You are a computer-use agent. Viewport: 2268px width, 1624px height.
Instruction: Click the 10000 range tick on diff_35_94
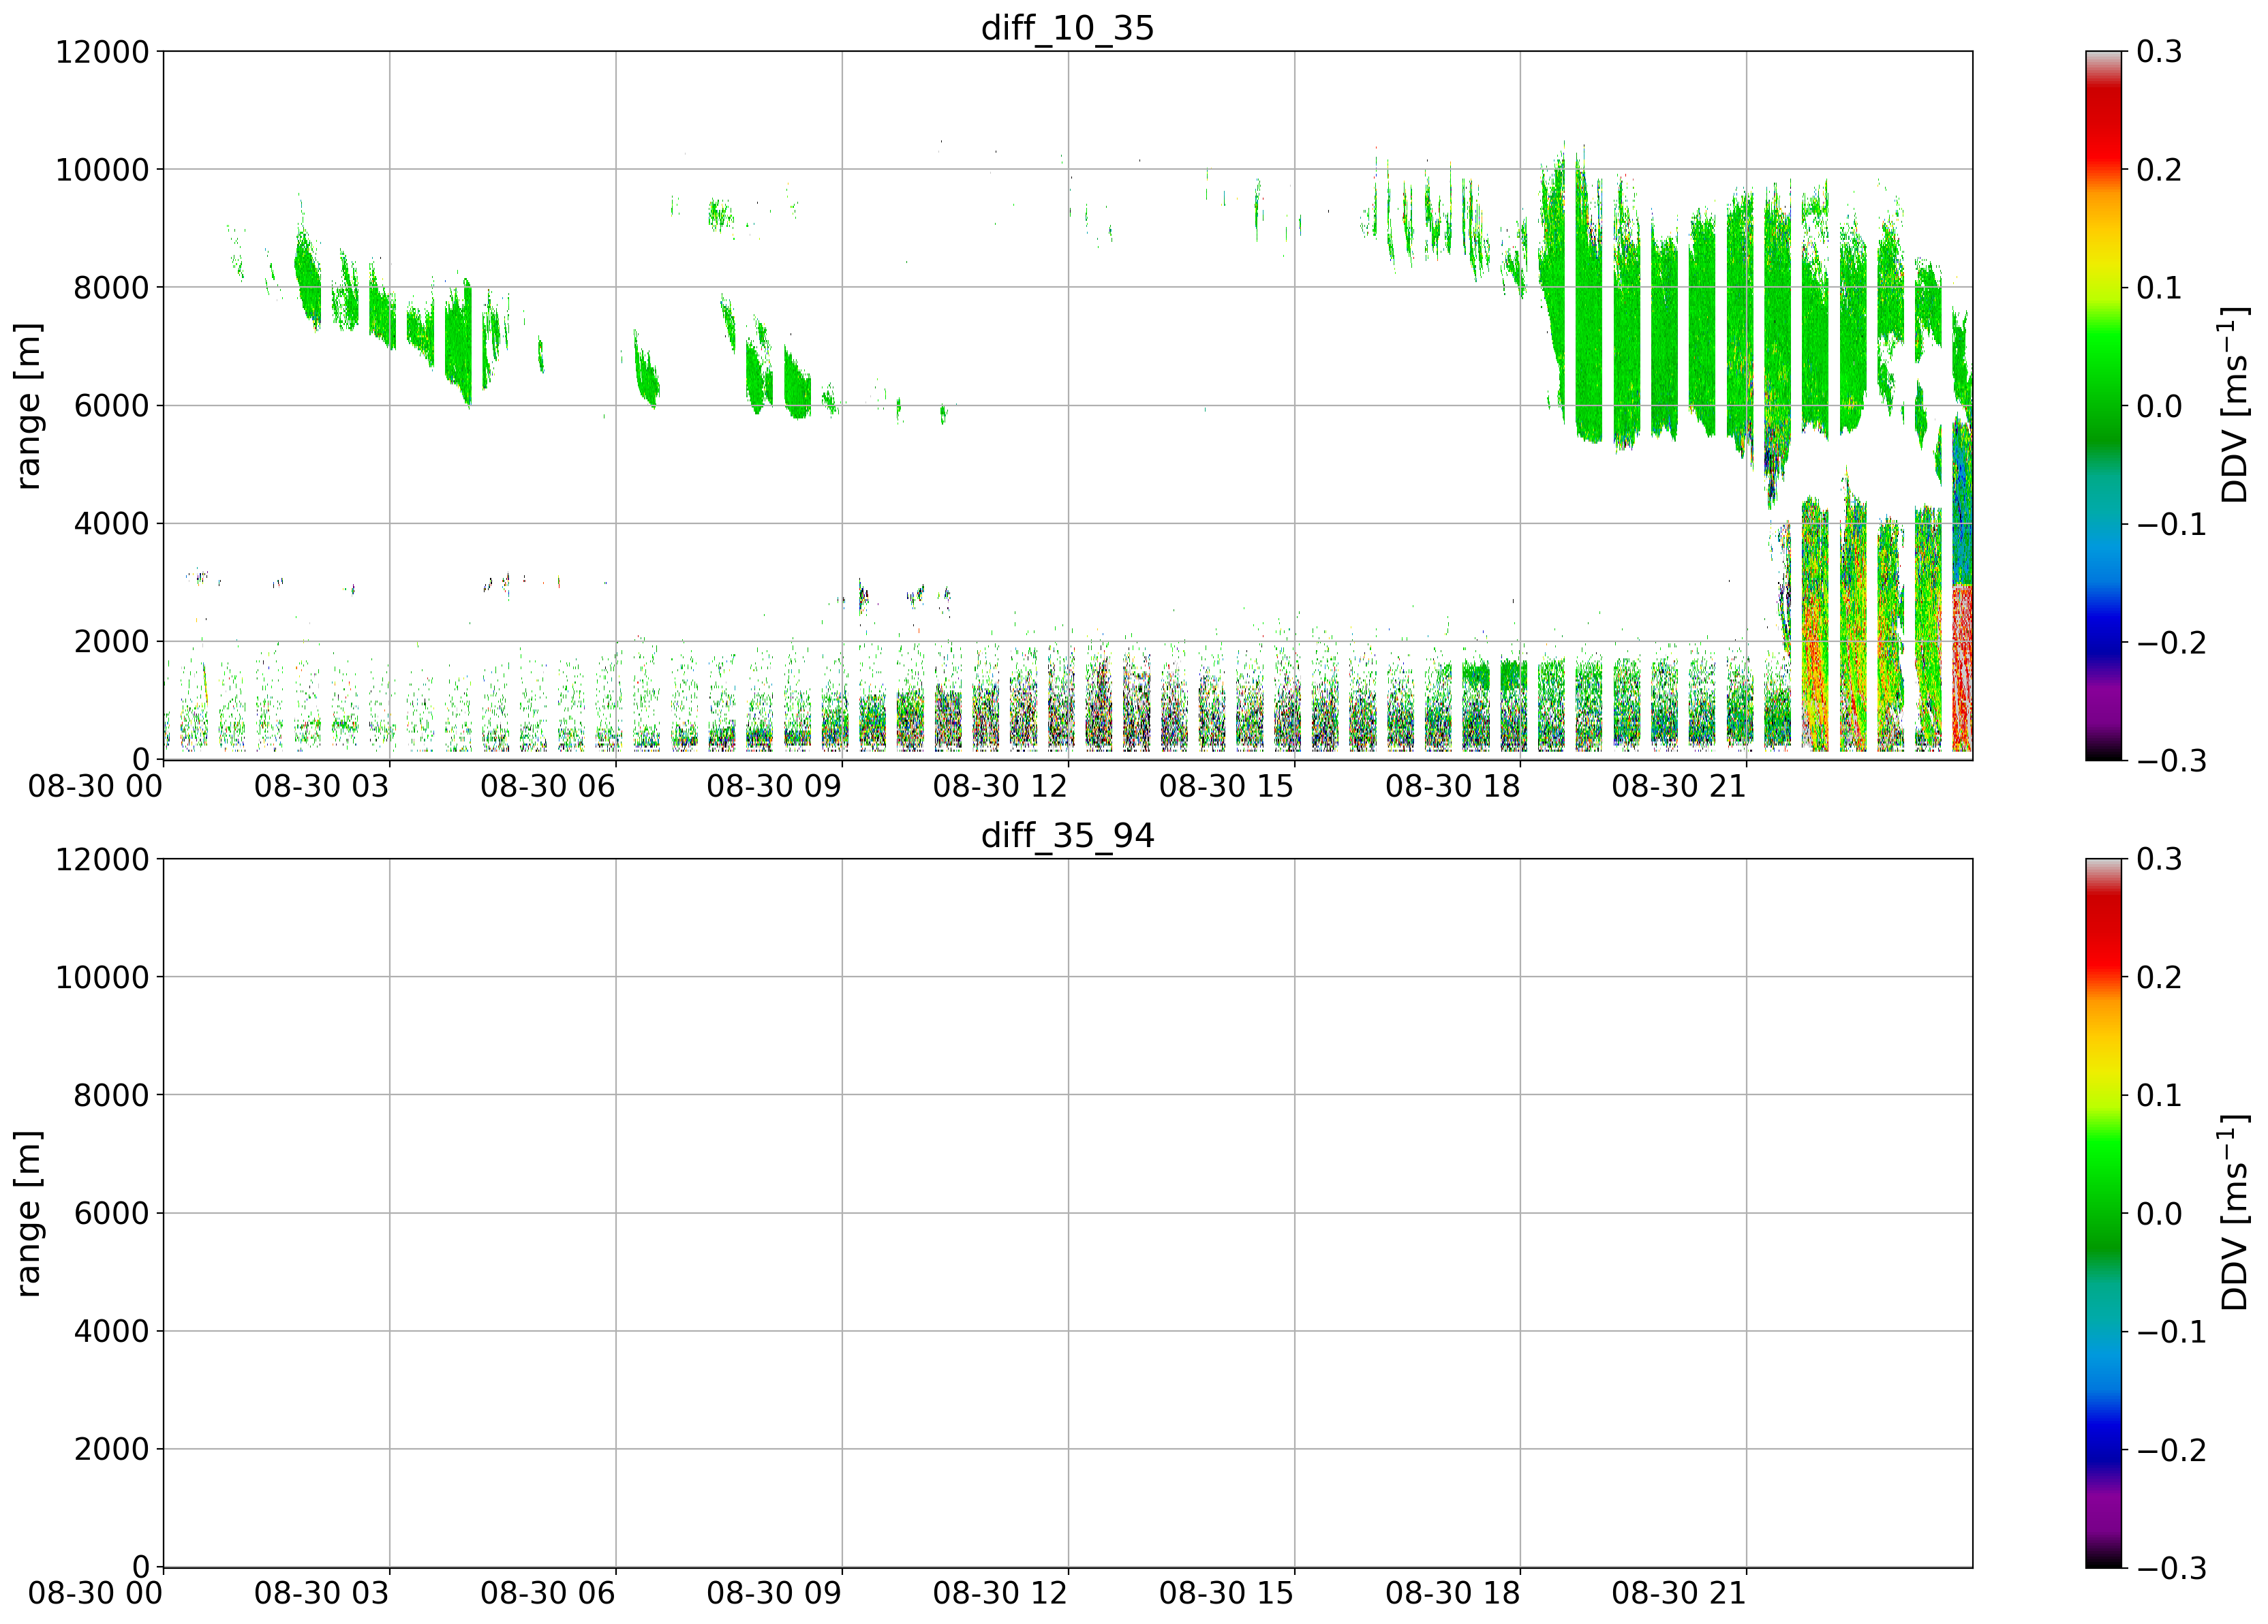[102, 977]
